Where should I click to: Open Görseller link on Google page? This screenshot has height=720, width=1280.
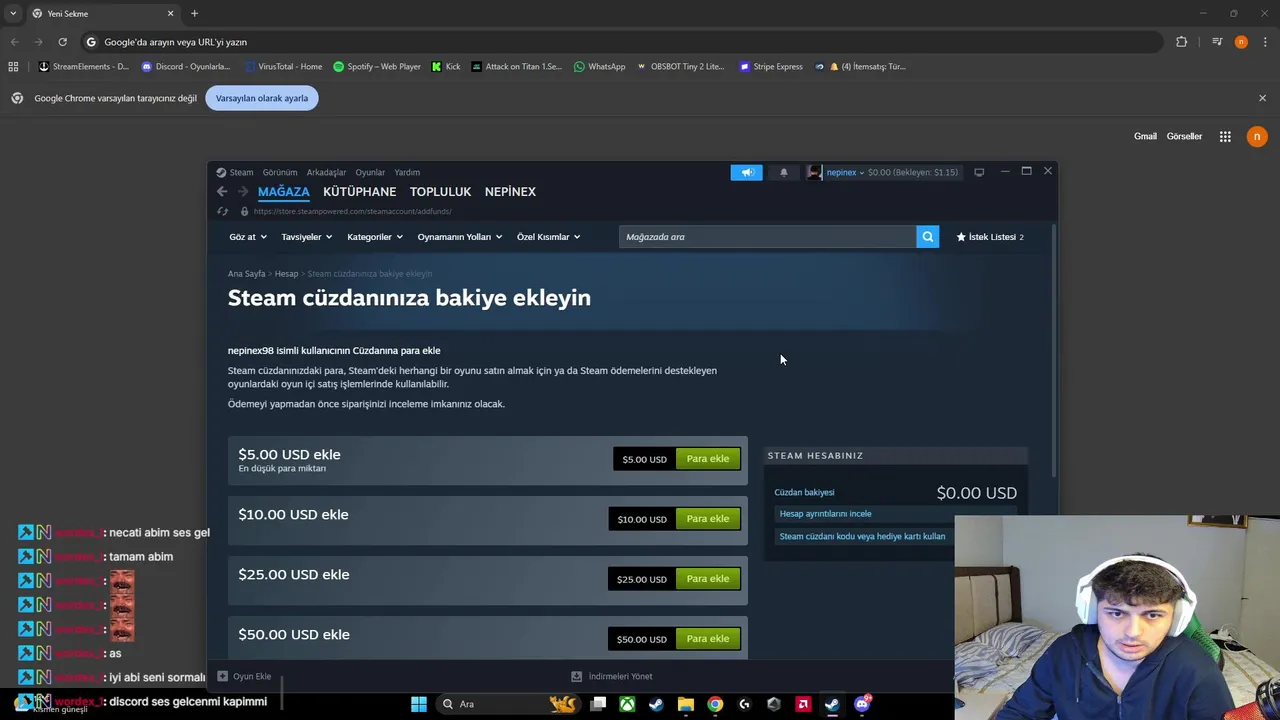tap(1184, 136)
